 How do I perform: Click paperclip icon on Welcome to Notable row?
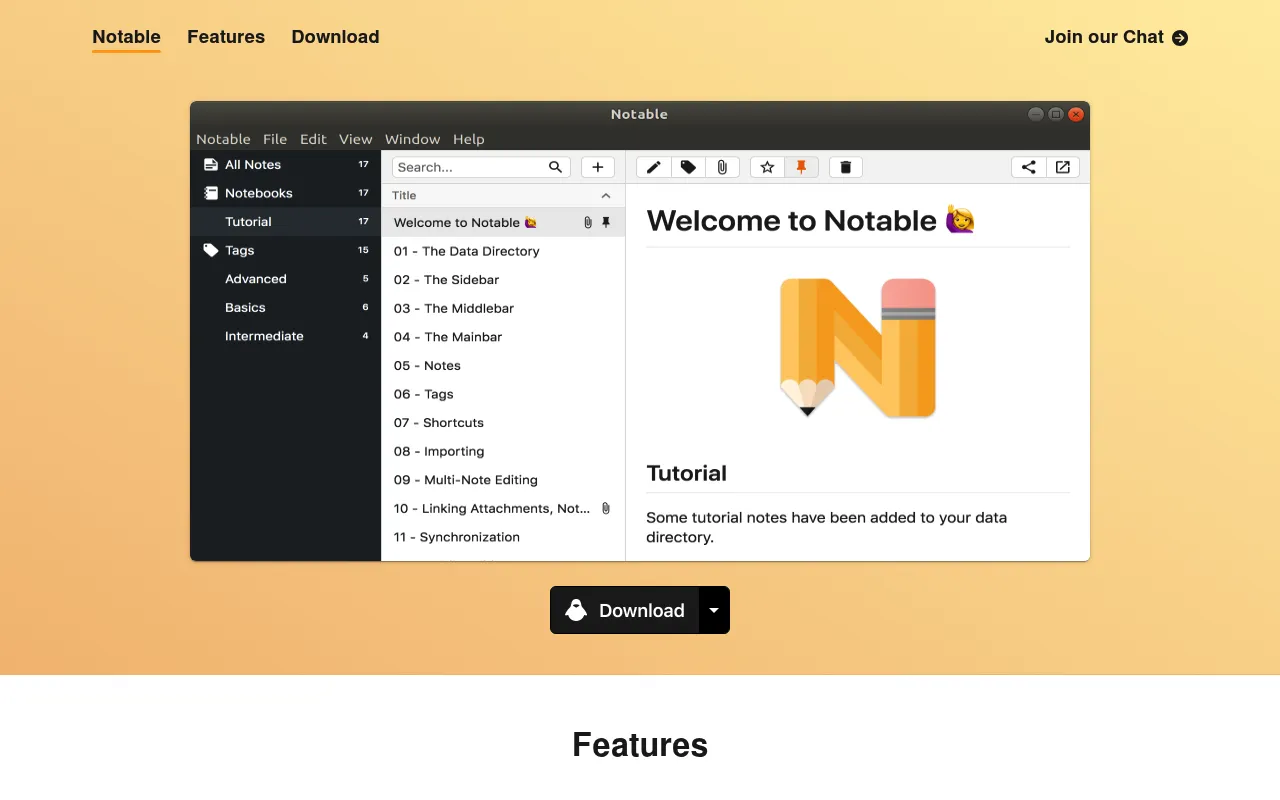[x=588, y=222]
